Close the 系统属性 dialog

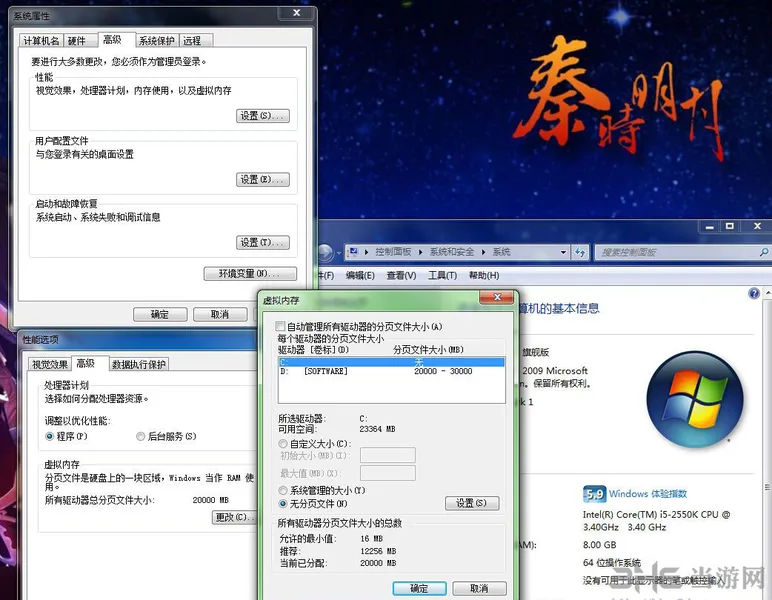pos(296,13)
